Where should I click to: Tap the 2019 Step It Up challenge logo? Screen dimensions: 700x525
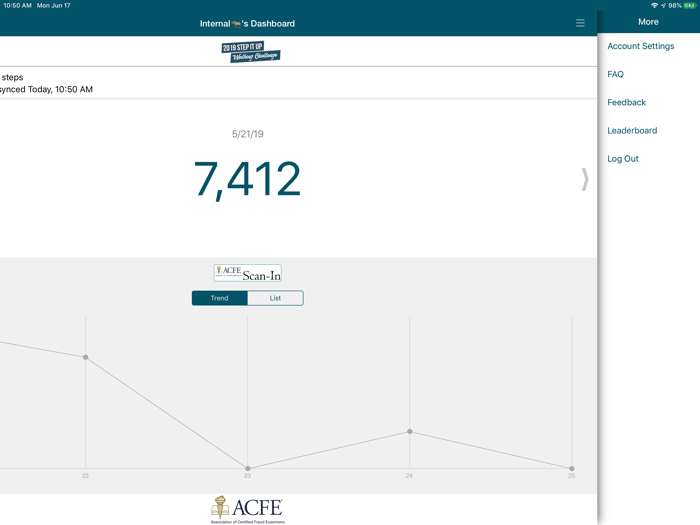click(250, 52)
